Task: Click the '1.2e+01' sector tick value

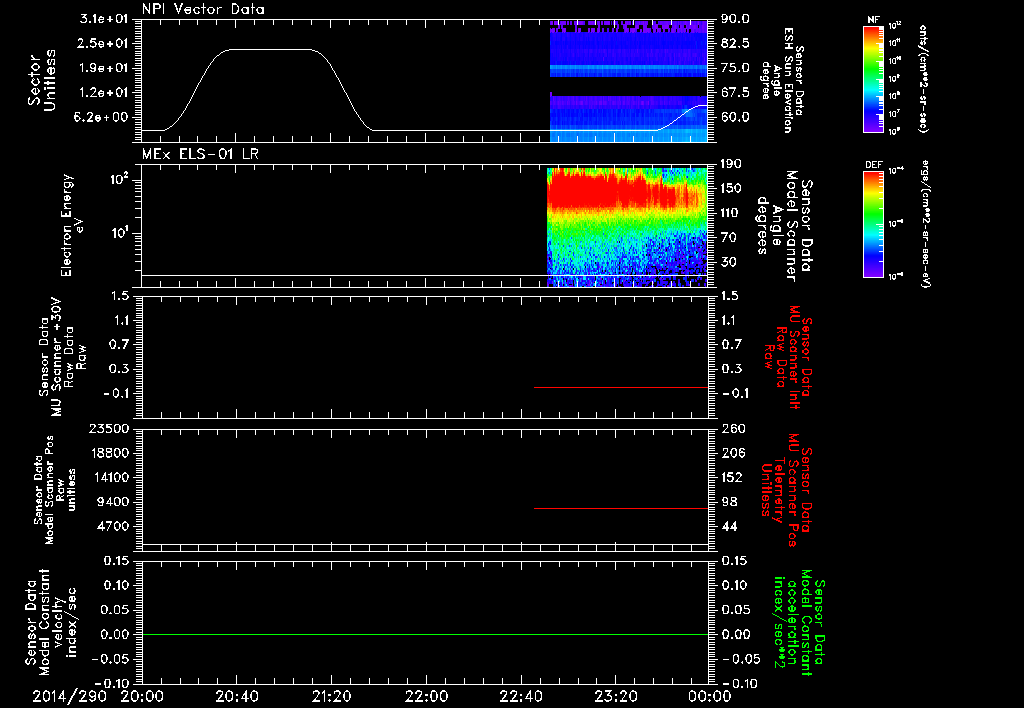Action: click(104, 93)
